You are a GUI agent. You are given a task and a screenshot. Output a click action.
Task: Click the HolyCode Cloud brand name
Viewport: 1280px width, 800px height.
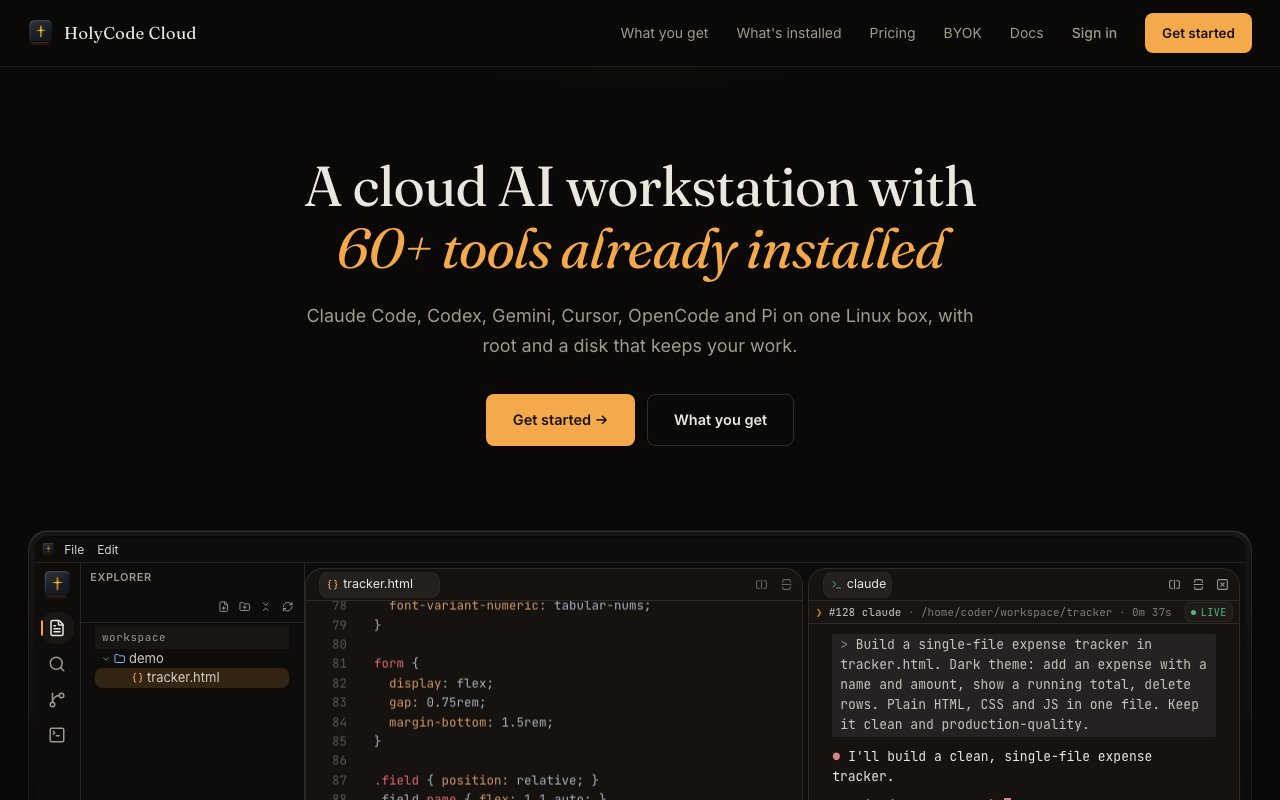(x=130, y=33)
